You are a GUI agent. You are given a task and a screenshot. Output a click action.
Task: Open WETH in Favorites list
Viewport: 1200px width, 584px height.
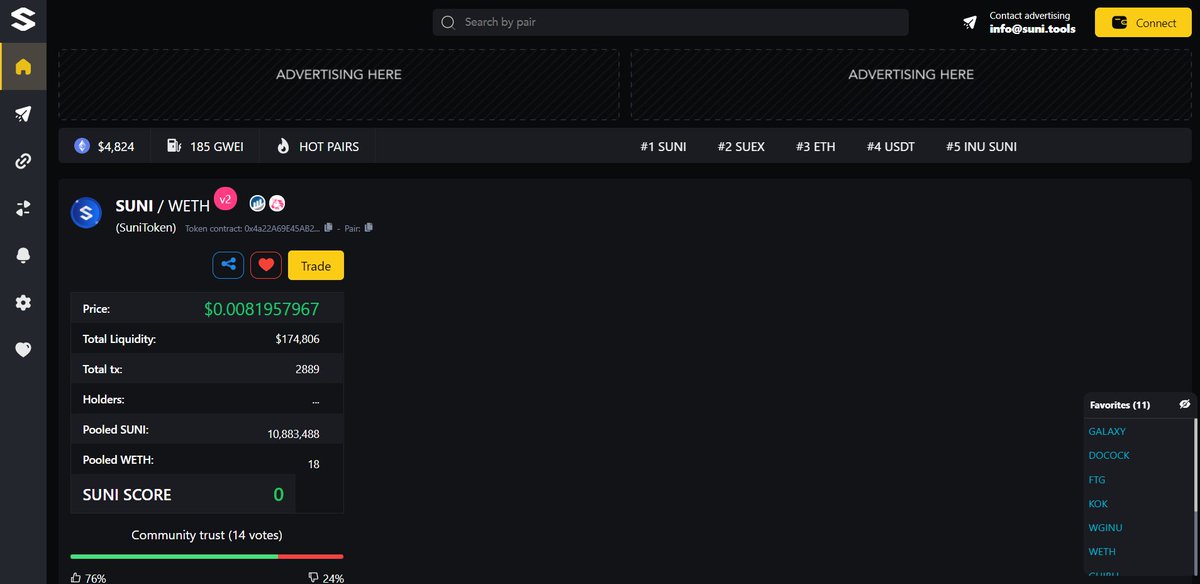click(x=1102, y=552)
